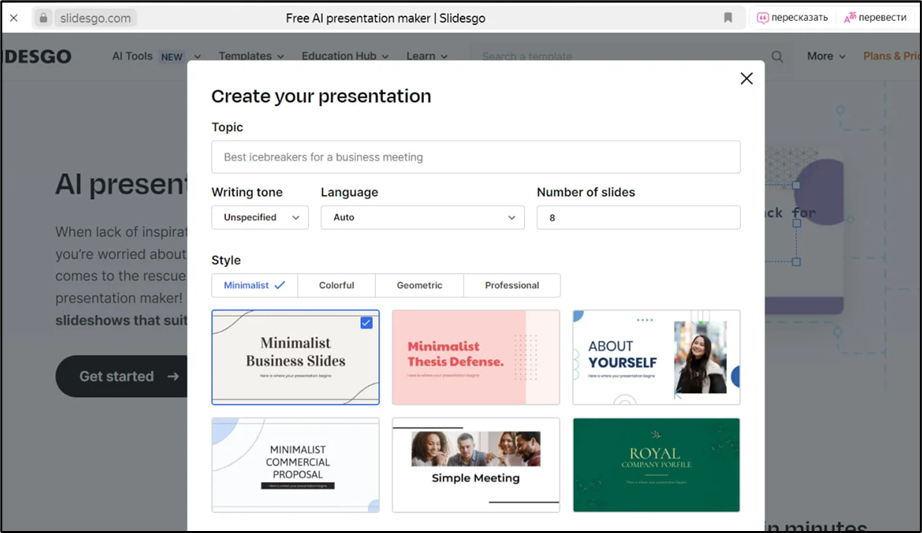Choose the Geometric style tab
This screenshot has width=922, height=533.
[x=419, y=285]
